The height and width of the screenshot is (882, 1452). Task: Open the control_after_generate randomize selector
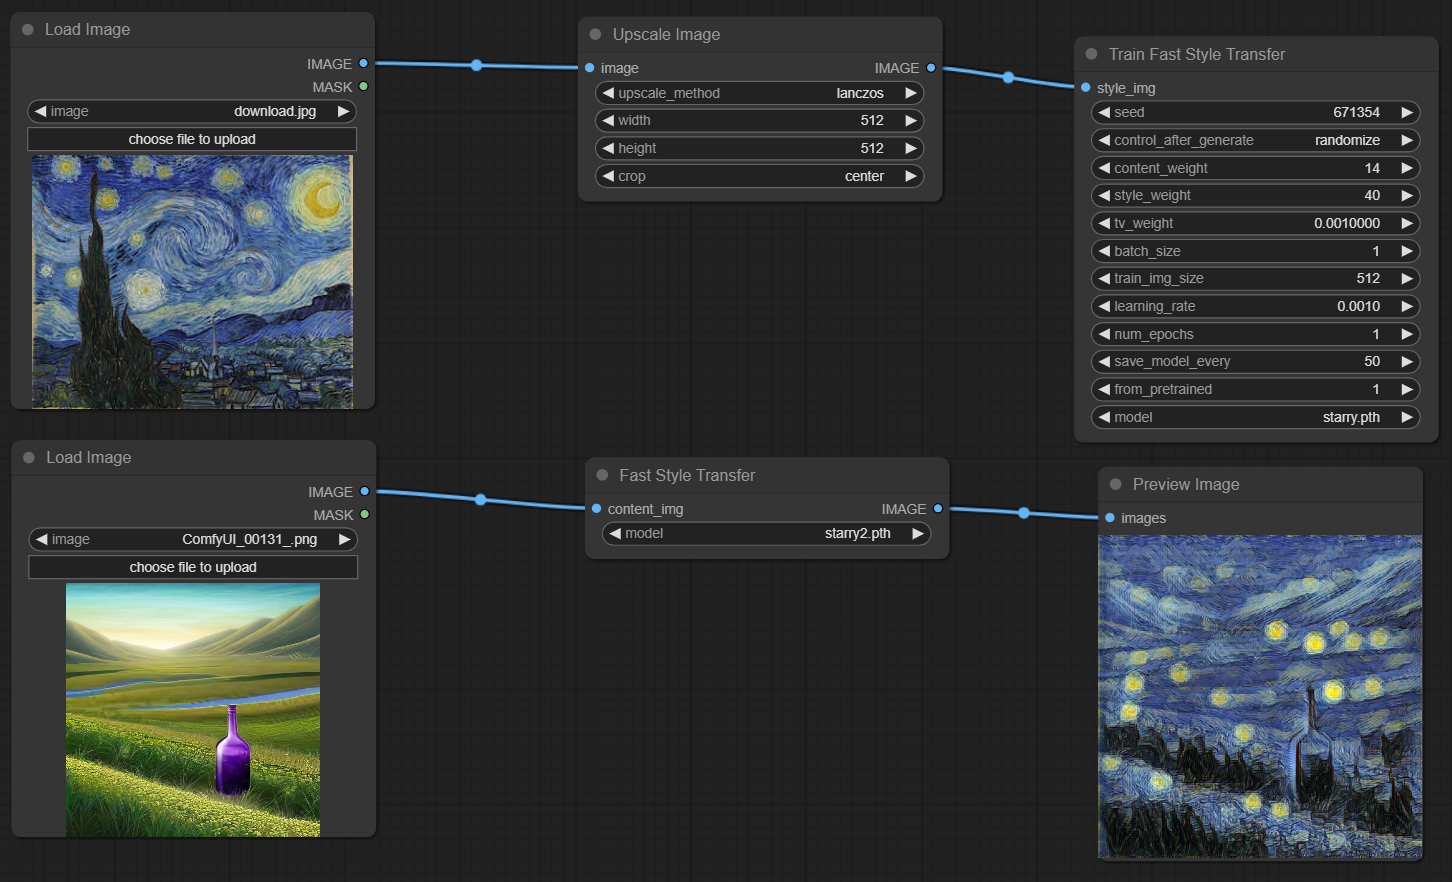tap(1255, 140)
